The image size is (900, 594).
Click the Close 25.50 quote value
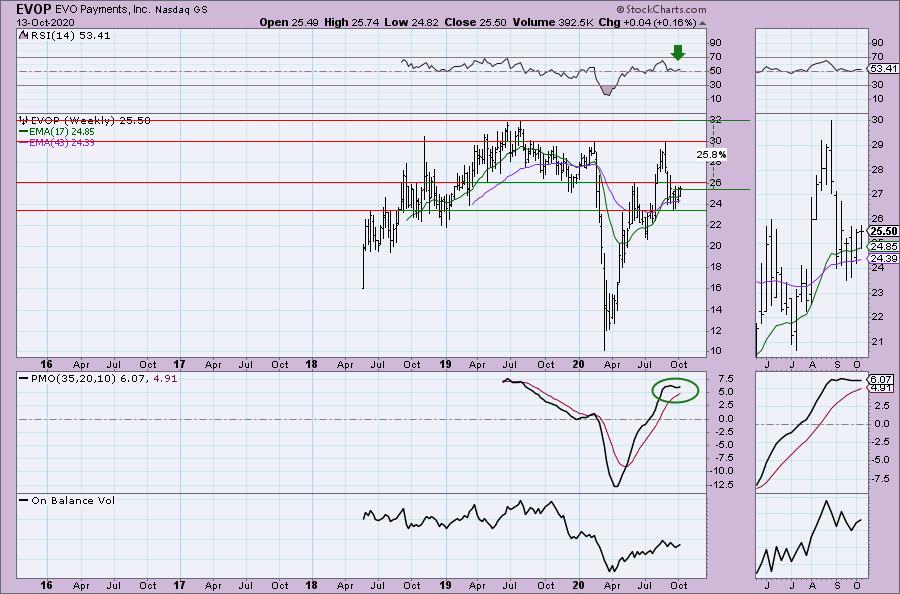475,22
